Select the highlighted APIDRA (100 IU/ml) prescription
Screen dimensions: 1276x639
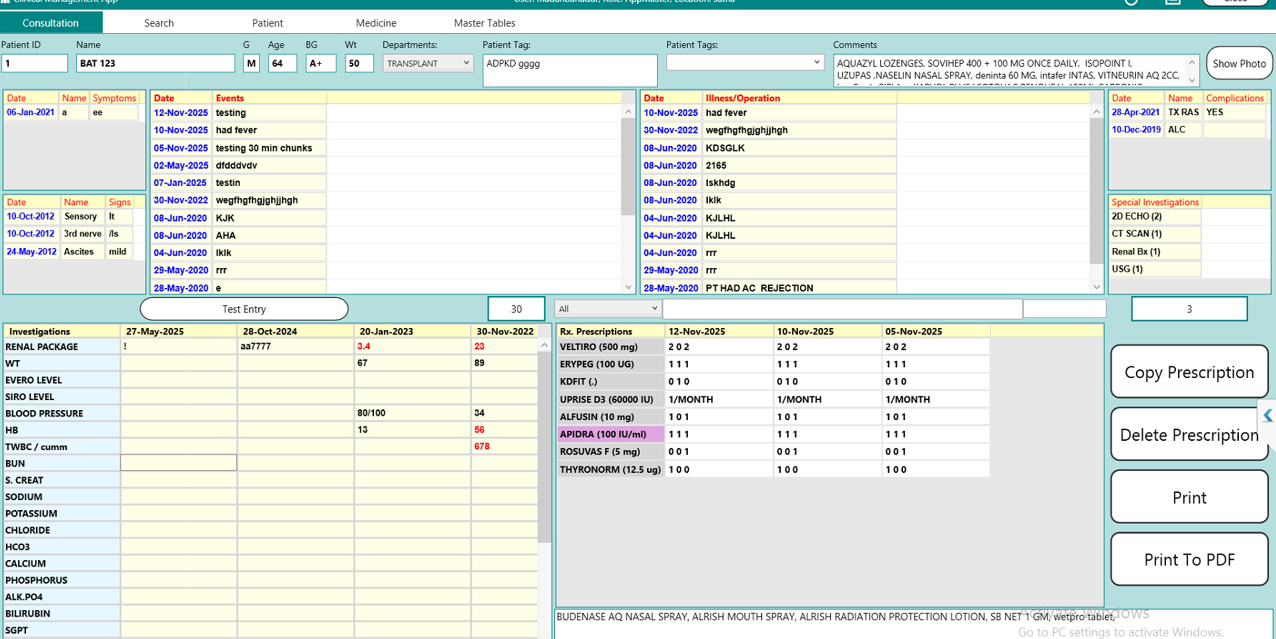click(611, 434)
